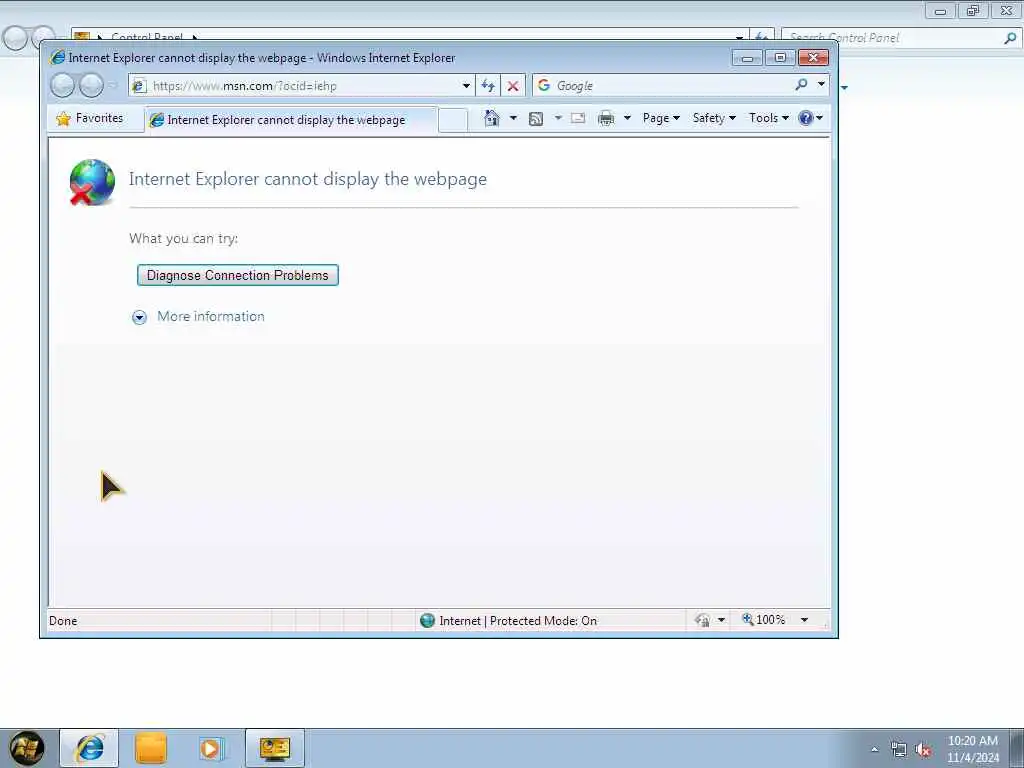Click the zoom magnifier icon in status bar
This screenshot has height=768, width=1024.
pos(748,619)
